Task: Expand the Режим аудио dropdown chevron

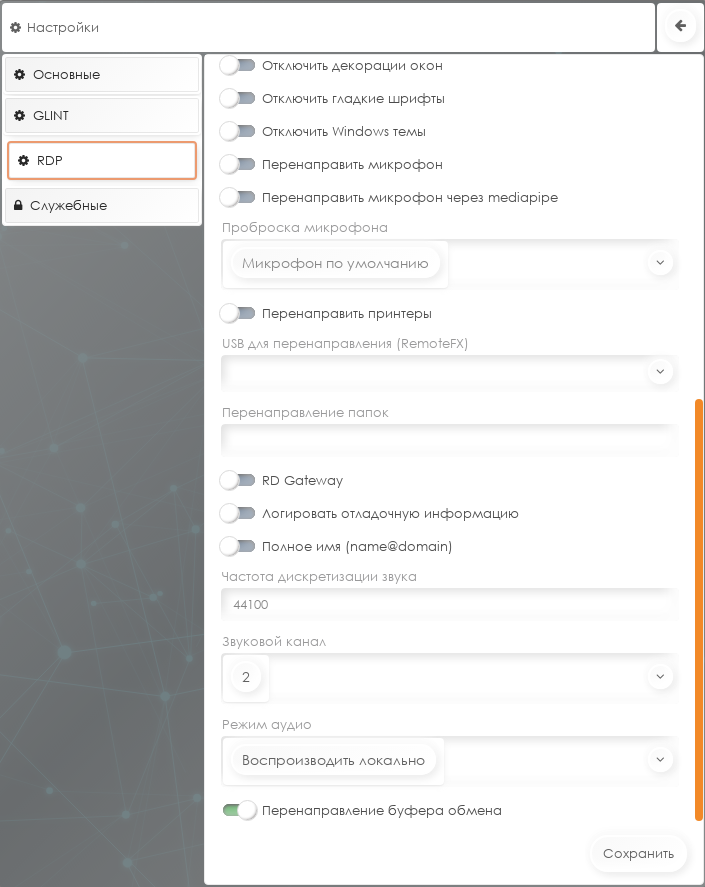Action: click(x=660, y=759)
